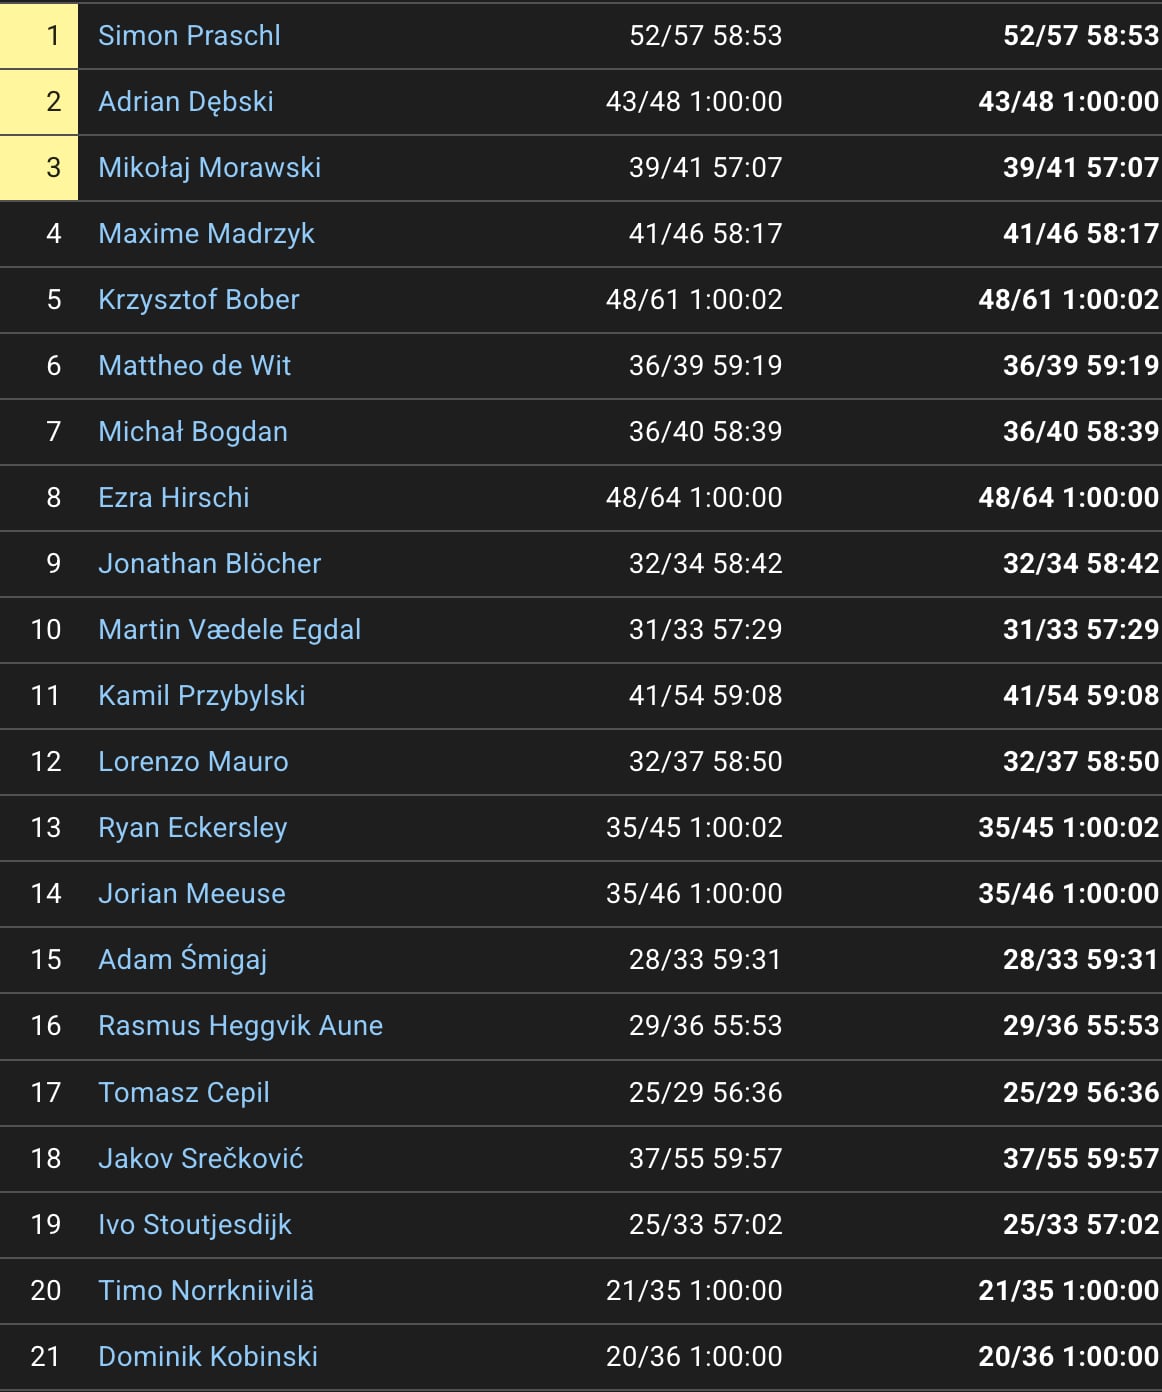Click the Mikołaj Morawski name link
Viewport: 1162px width, 1392px height.
210,167
